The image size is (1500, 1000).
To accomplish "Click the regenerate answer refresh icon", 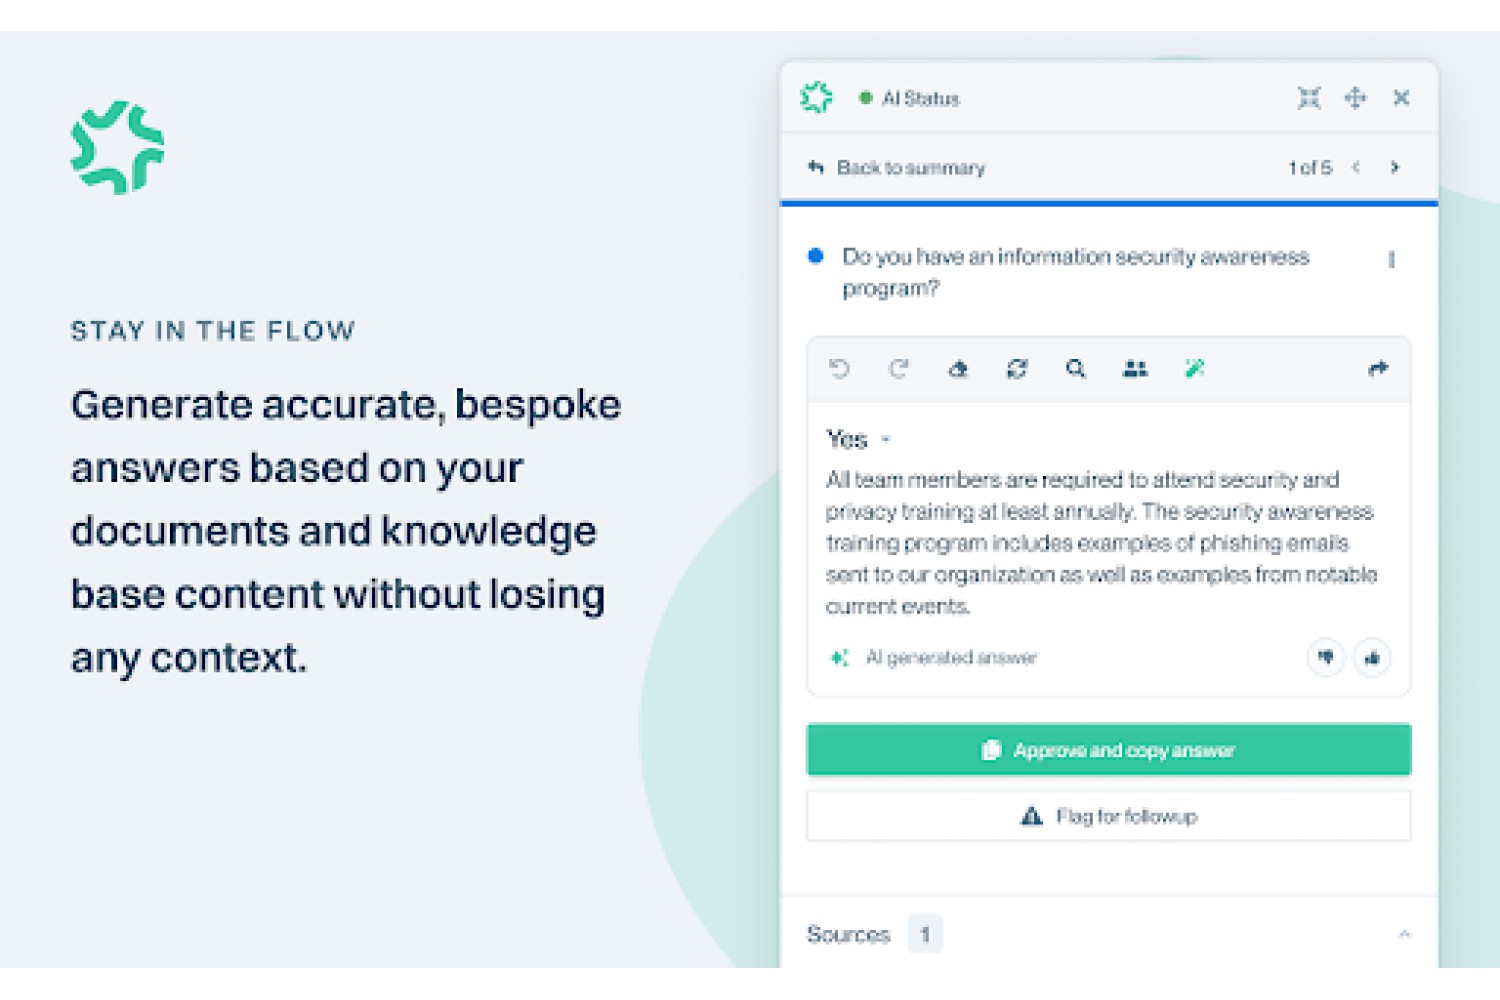I will pyautogui.click(x=1017, y=369).
